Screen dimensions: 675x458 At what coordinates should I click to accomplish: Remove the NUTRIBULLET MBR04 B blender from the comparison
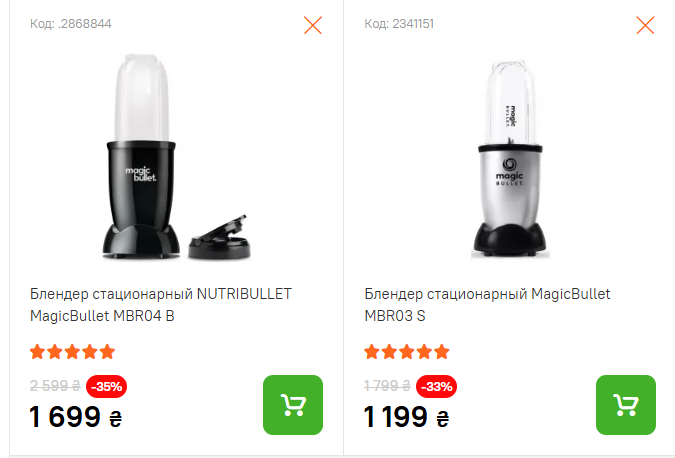[313, 25]
